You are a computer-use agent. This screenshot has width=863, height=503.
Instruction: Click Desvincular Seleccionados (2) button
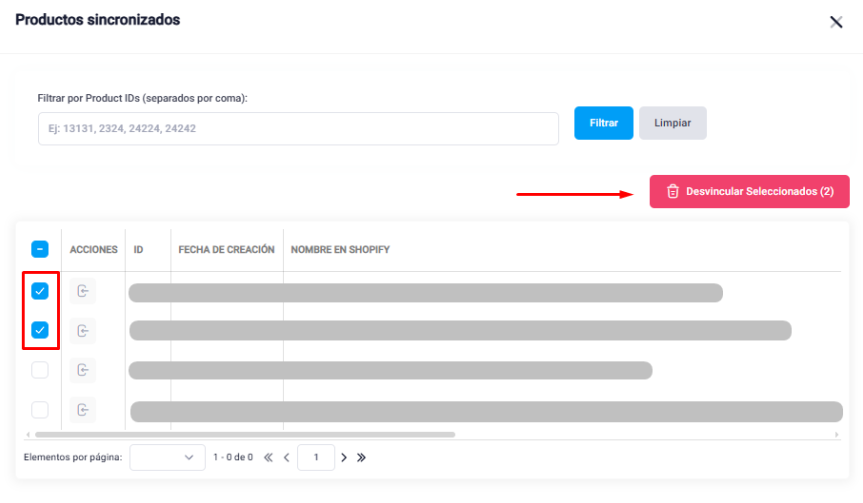coord(749,191)
